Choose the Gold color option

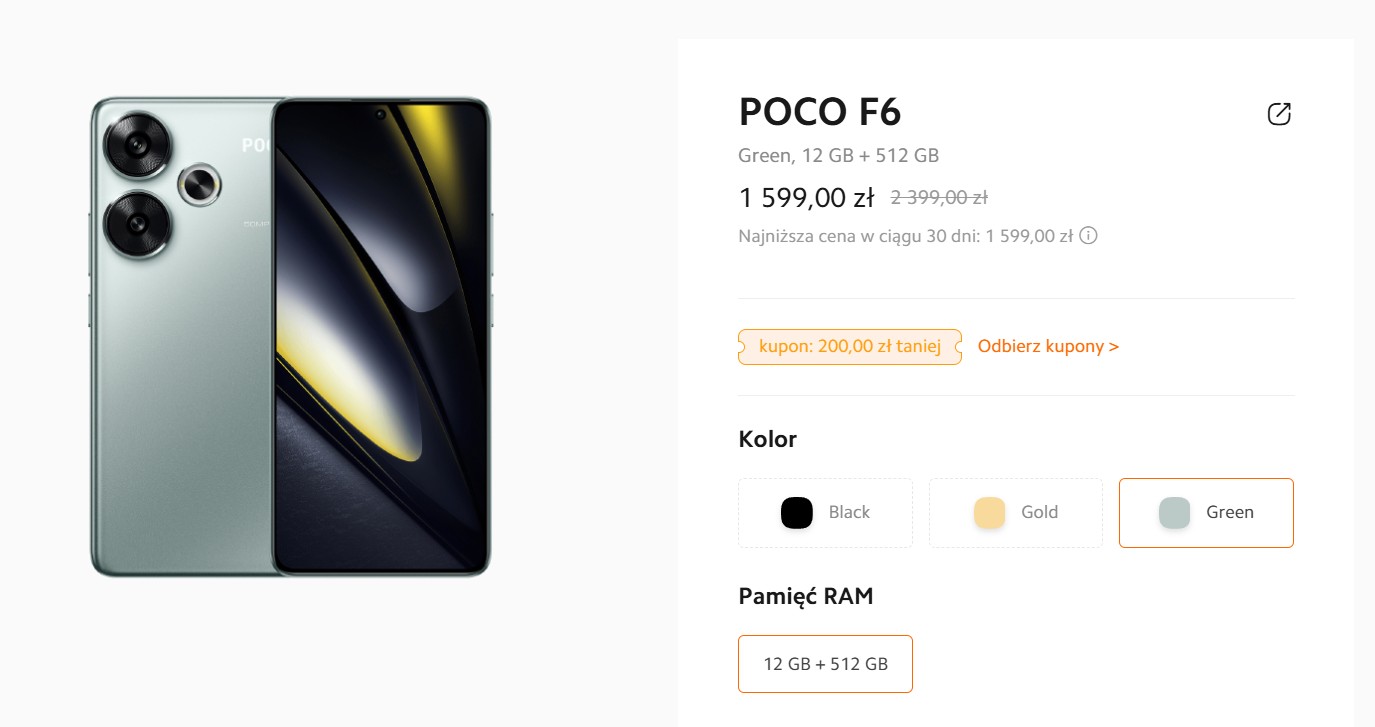tap(1015, 513)
